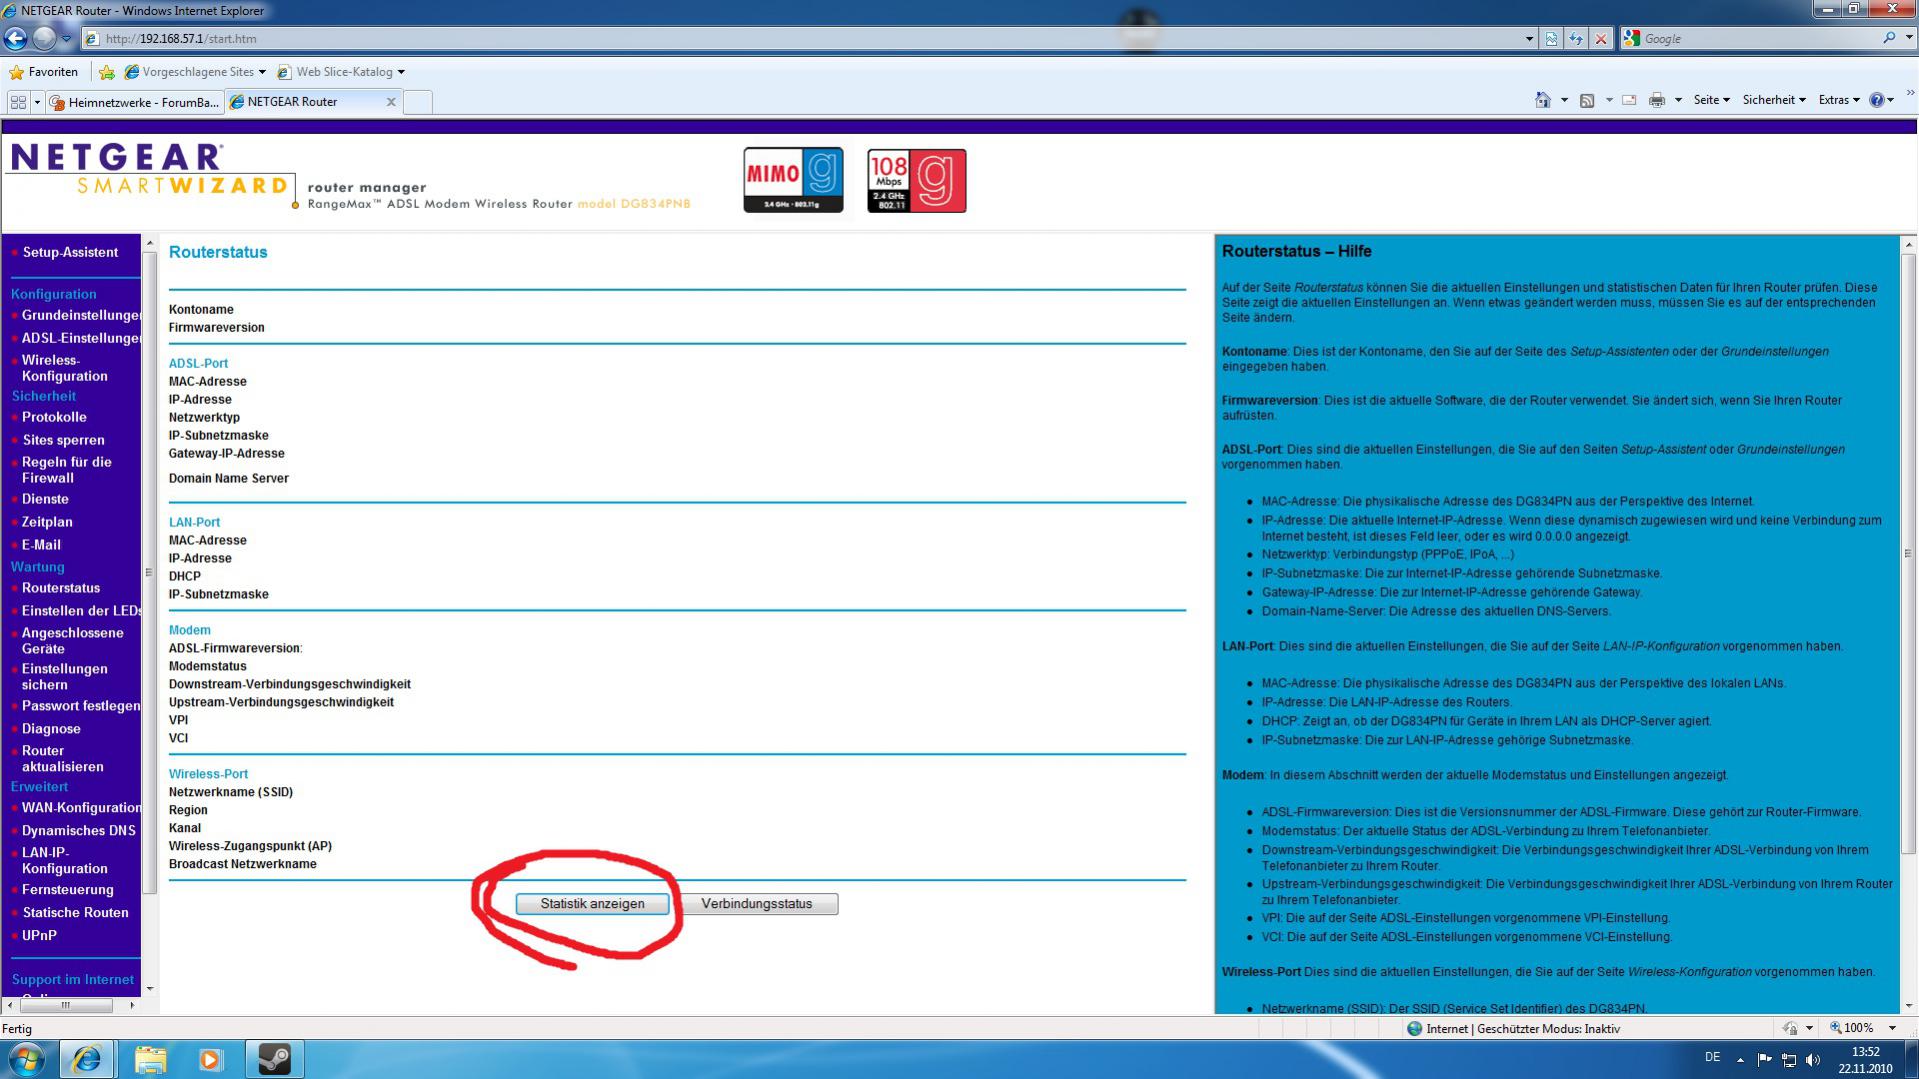Screen dimensions: 1919x1079
Task: Open the Help question mark icon
Action: coord(1877,100)
